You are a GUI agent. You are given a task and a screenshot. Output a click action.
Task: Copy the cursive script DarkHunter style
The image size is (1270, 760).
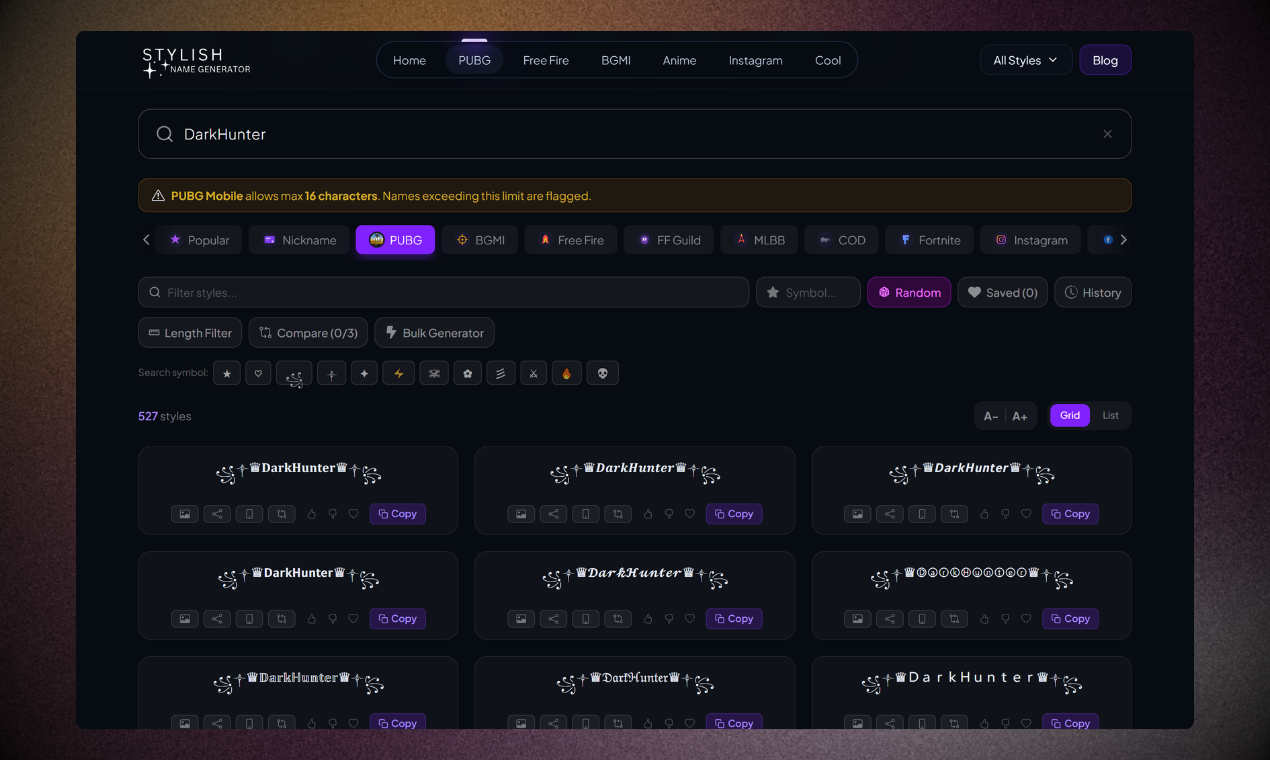(x=734, y=619)
